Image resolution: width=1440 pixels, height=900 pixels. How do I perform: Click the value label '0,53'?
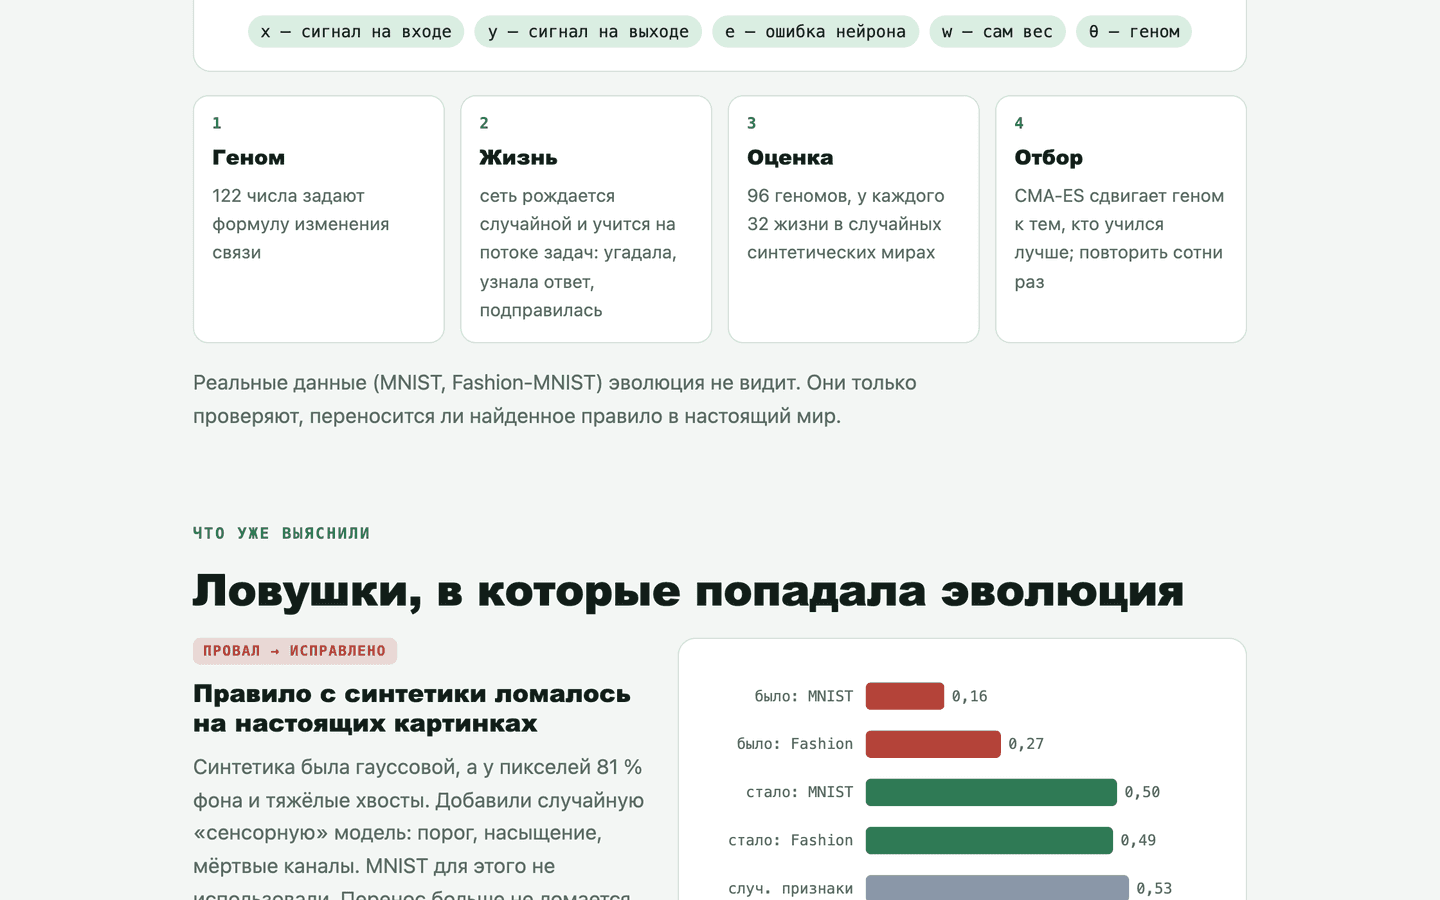(1154, 888)
